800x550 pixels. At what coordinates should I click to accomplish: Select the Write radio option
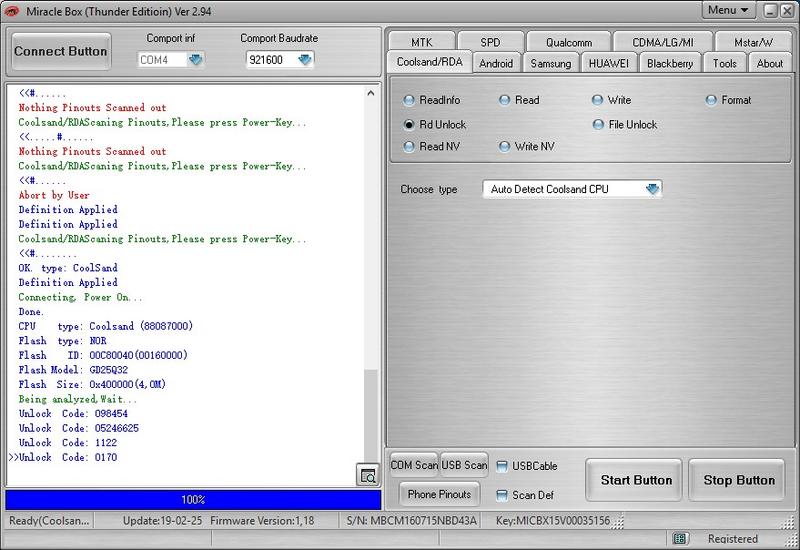click(611, 100)
